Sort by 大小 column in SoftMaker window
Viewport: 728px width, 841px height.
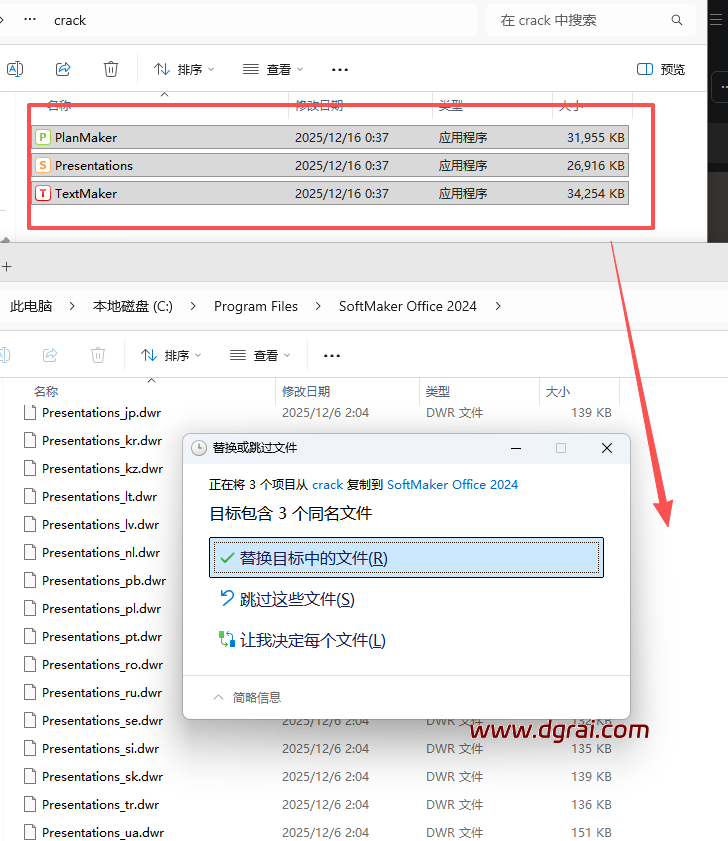click(x=558, y=392)
